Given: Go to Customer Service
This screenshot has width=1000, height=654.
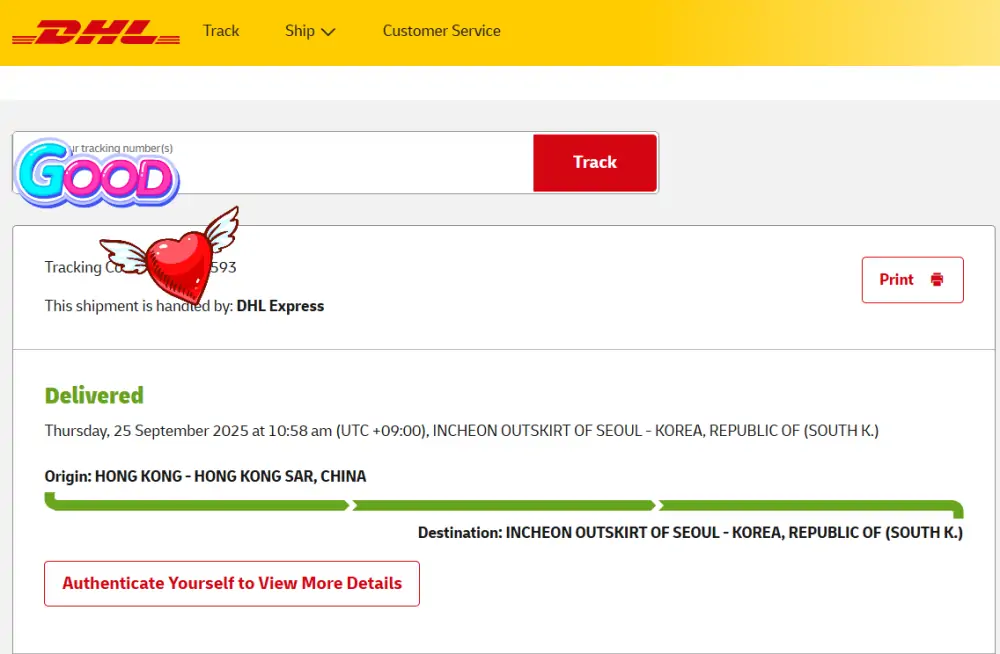Looking at the screenshot, I should pyautogui.click(x=441, y=31).
